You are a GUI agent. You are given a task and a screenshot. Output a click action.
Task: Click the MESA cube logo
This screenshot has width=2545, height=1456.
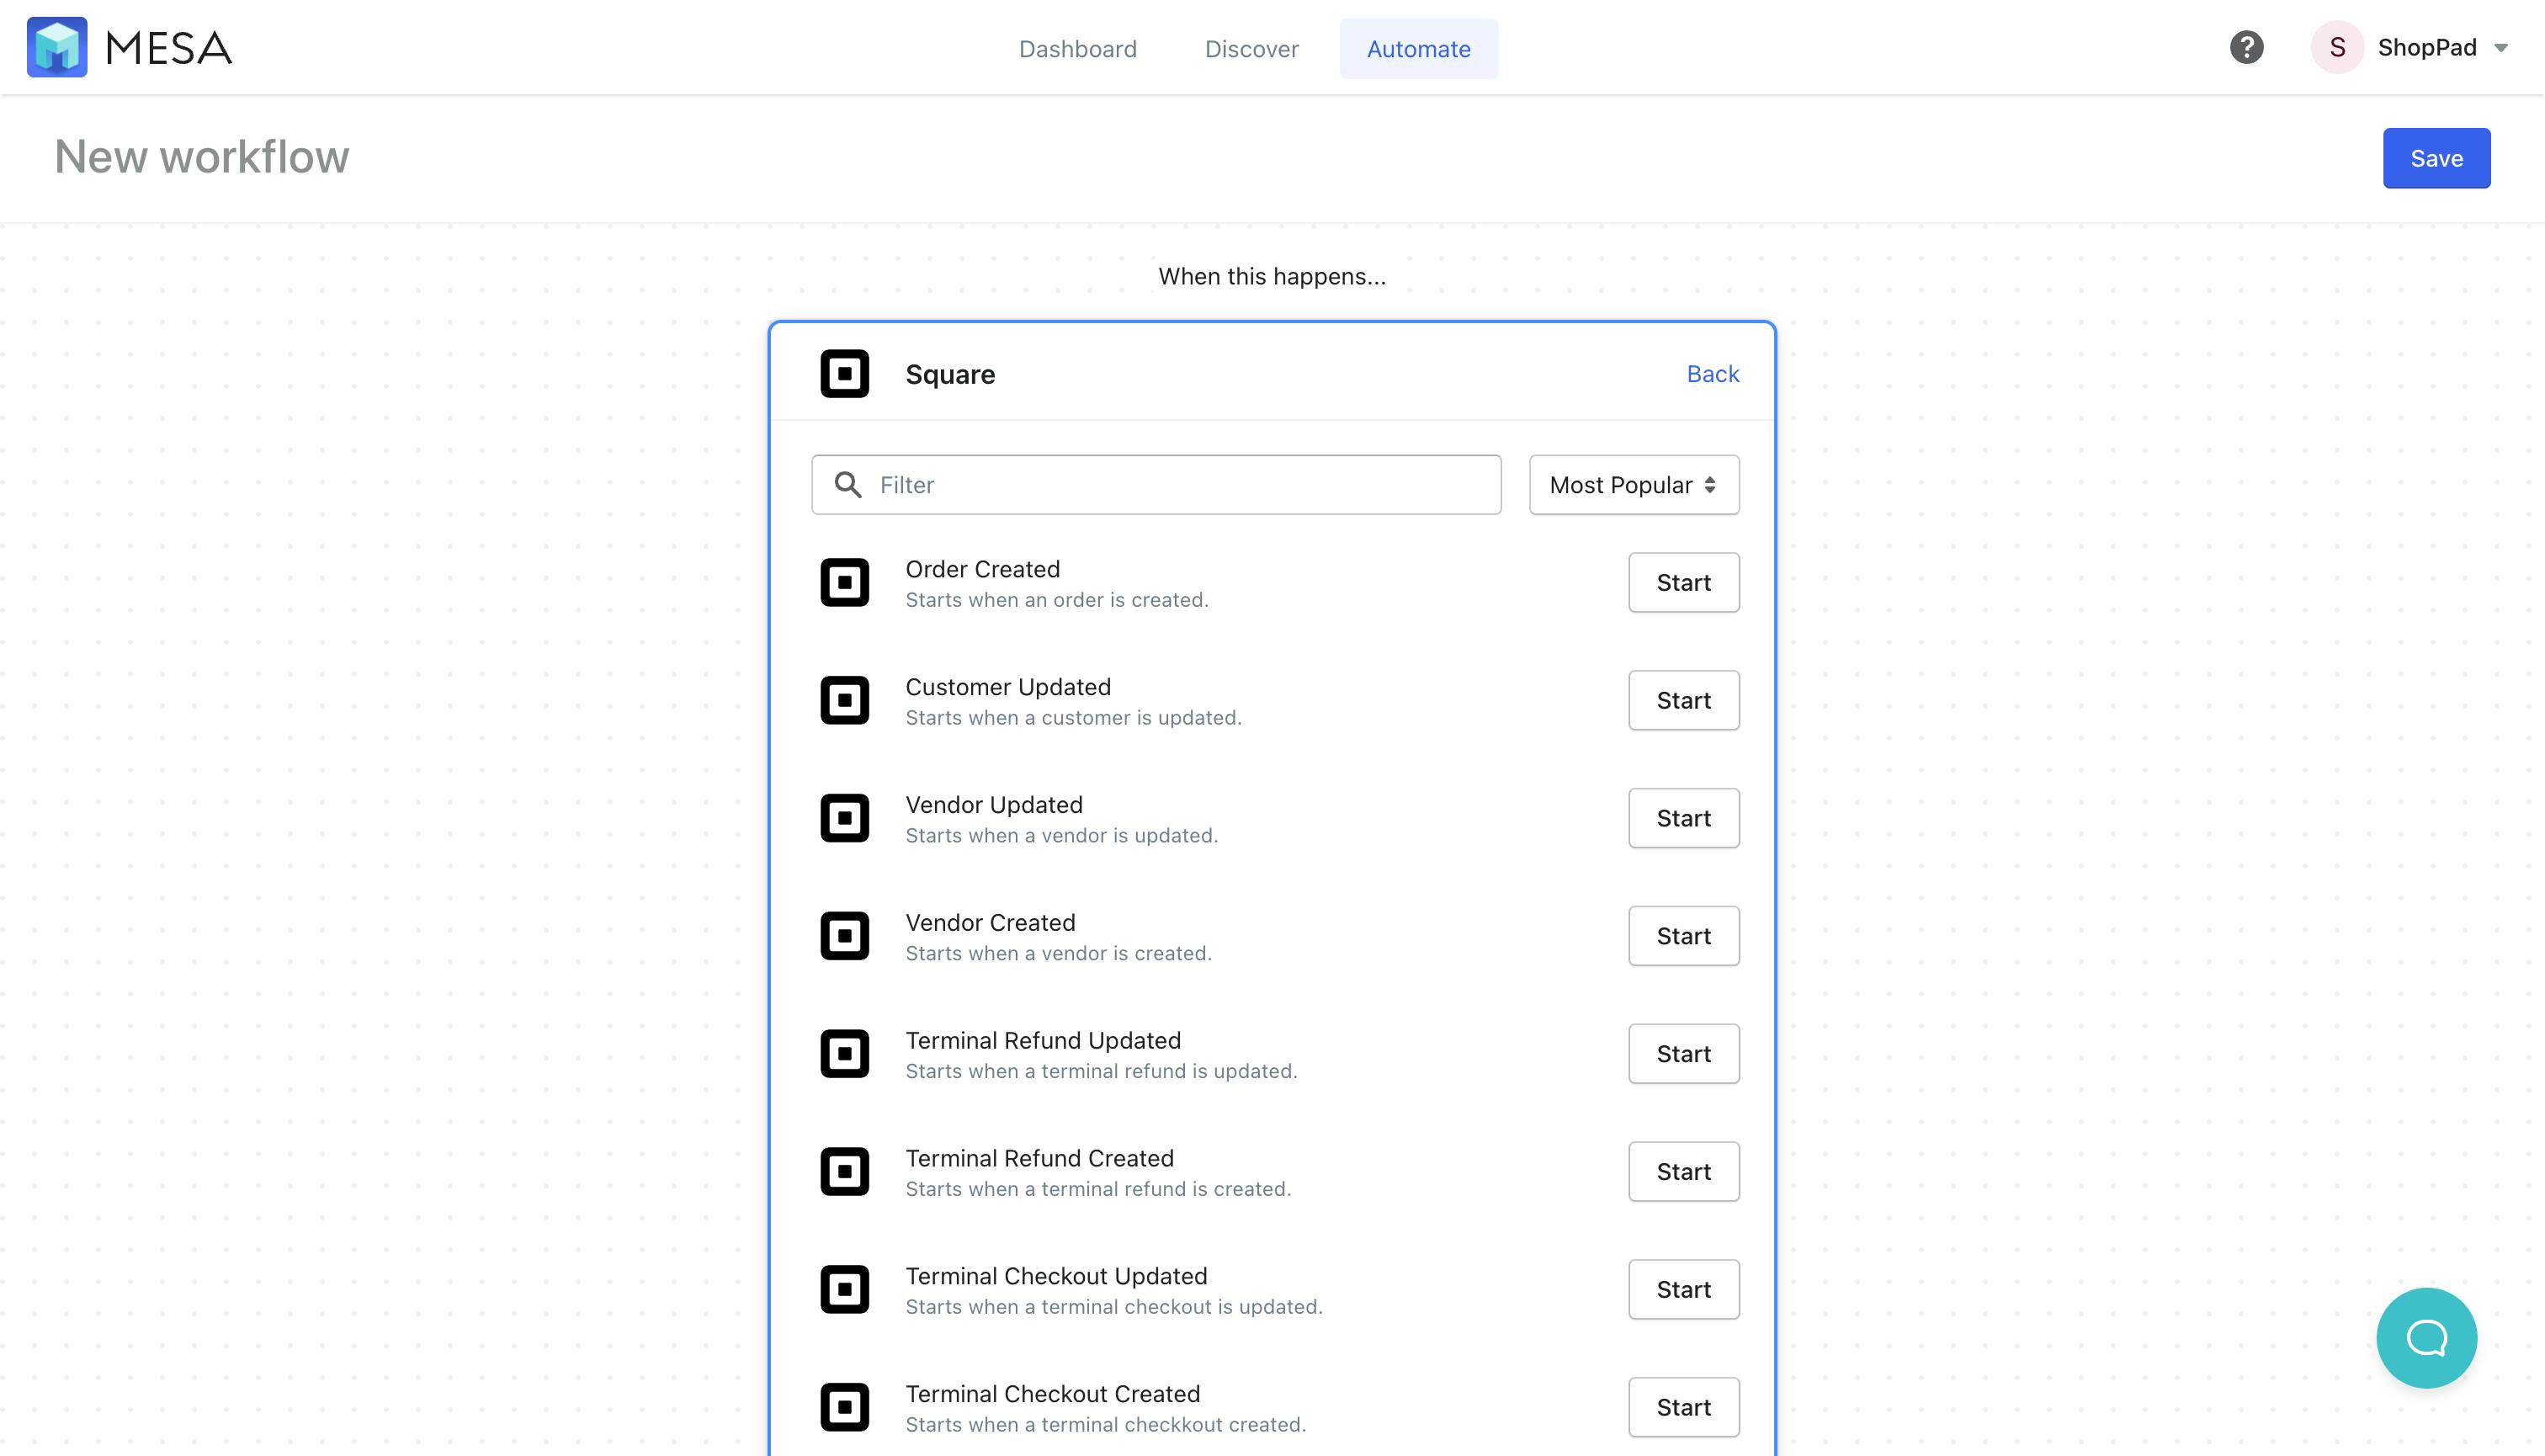(57, 47)
